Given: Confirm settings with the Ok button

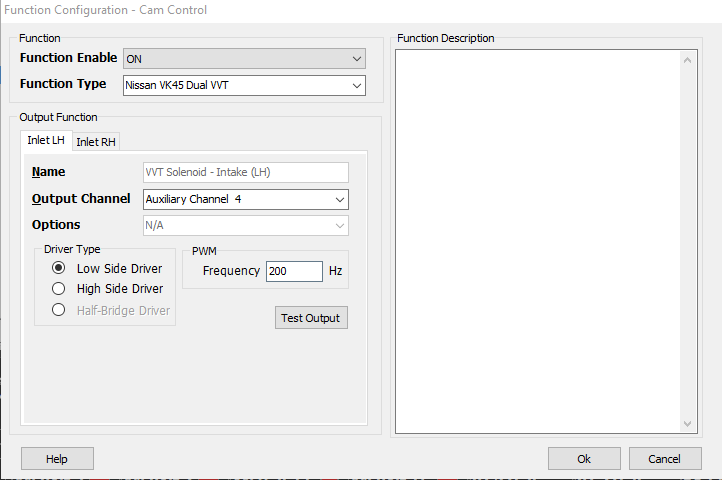Looking at the screenshot, I should pos(584,459).
